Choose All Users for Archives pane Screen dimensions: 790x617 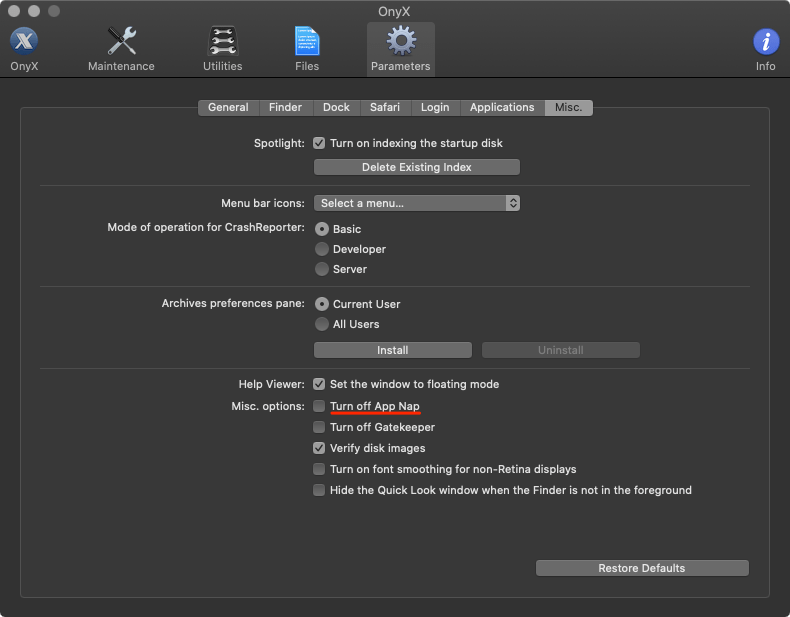321,324
